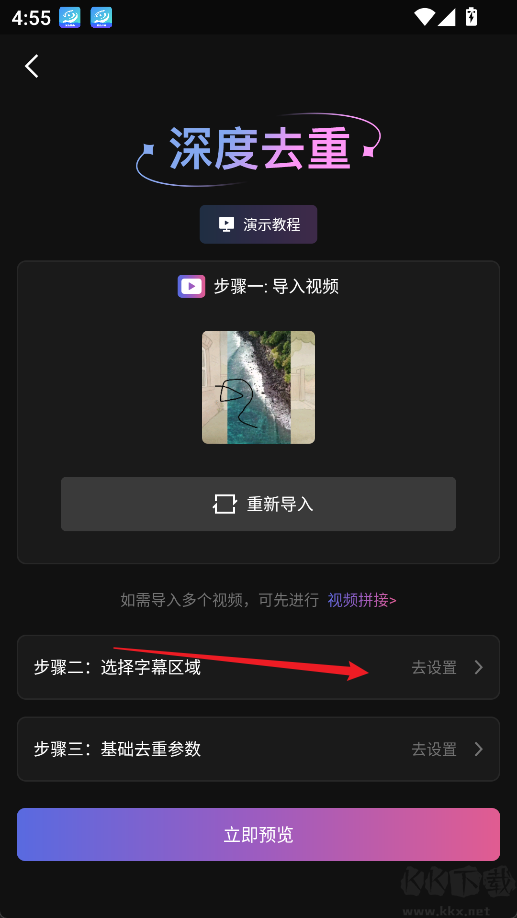Select the imported coastline video thumbnail
This screenshot has height=918, width=517.
(x=258, y=387)
